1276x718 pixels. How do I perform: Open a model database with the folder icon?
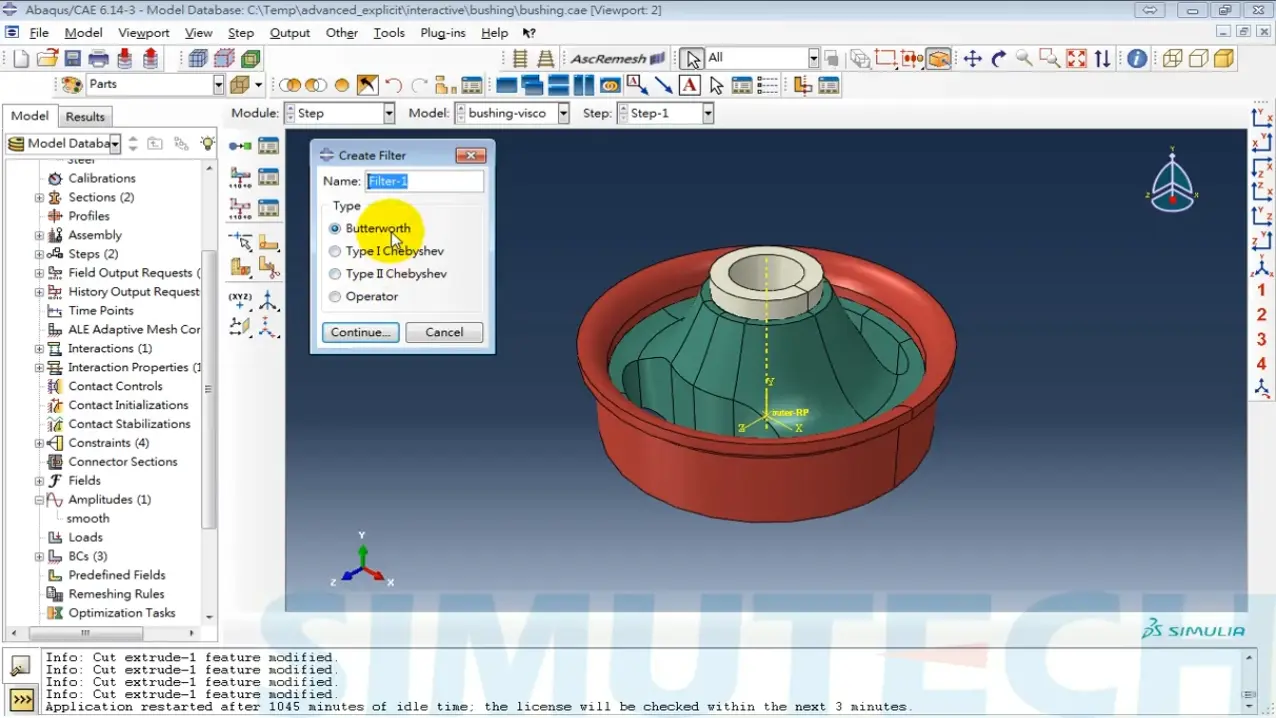(46, 59)
